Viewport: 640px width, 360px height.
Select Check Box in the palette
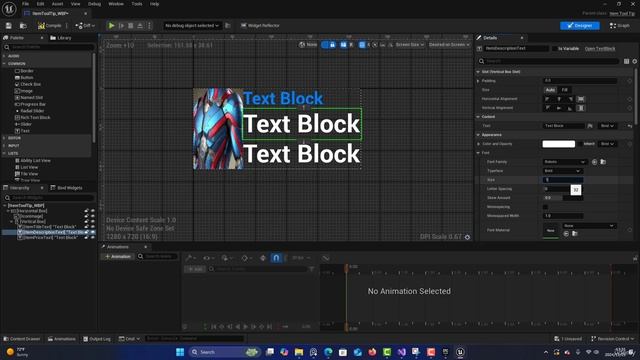click(x=28, y=84)
